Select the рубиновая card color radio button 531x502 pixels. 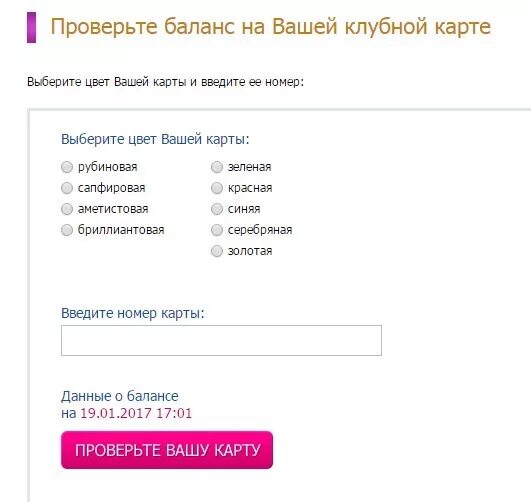(x=67, y=167)
